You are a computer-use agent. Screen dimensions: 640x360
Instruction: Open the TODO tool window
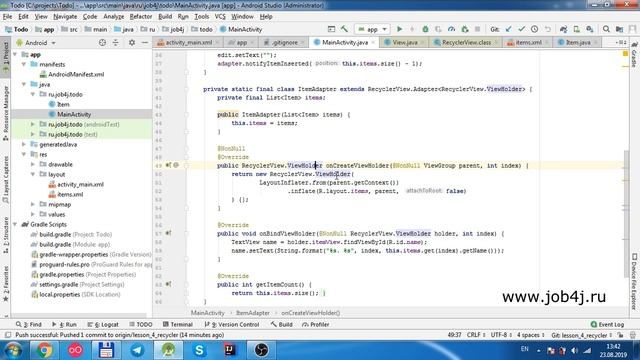coord(141,324)
